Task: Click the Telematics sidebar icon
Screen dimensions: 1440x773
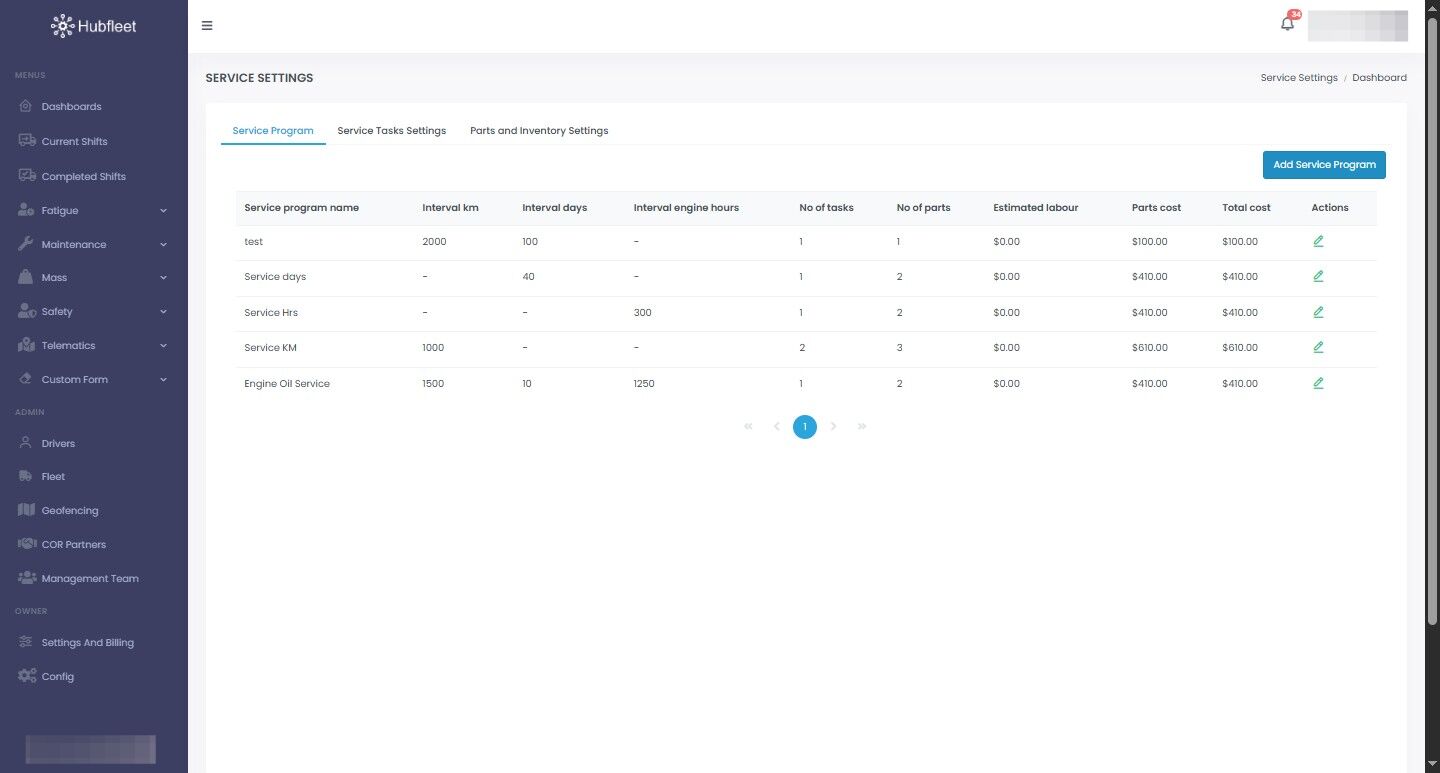Action: click(x=26, y=345)
